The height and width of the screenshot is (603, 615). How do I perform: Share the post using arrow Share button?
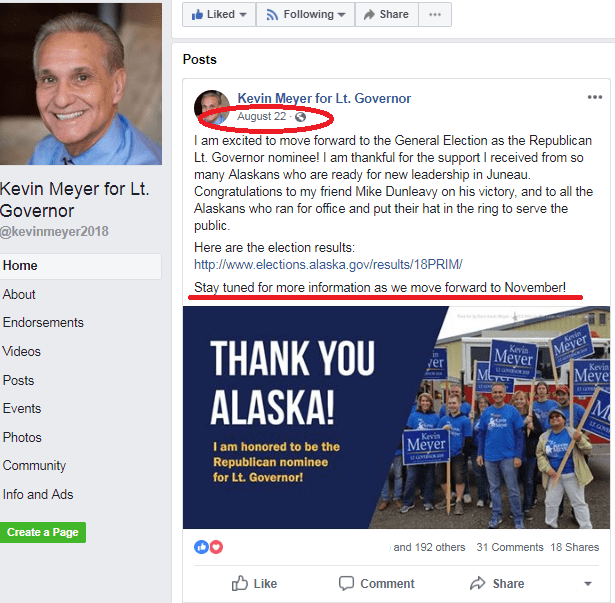(497, 583)
